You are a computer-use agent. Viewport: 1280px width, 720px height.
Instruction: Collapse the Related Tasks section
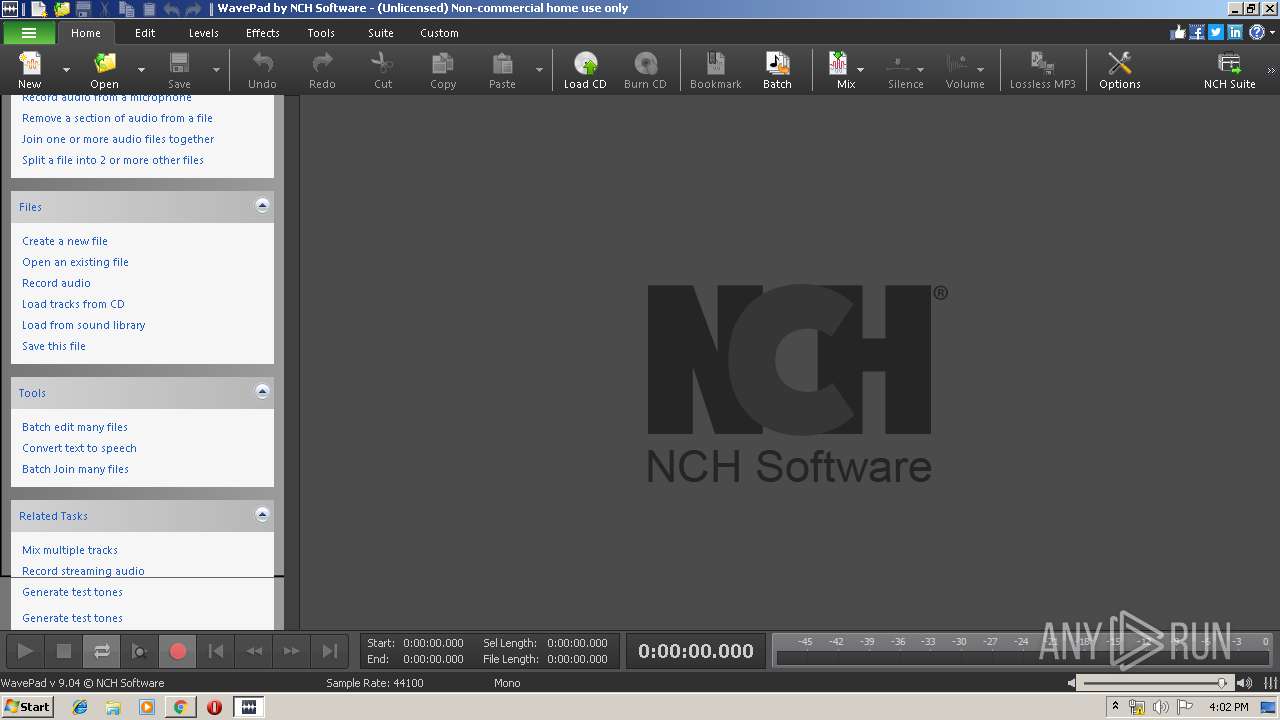(262, 515)
